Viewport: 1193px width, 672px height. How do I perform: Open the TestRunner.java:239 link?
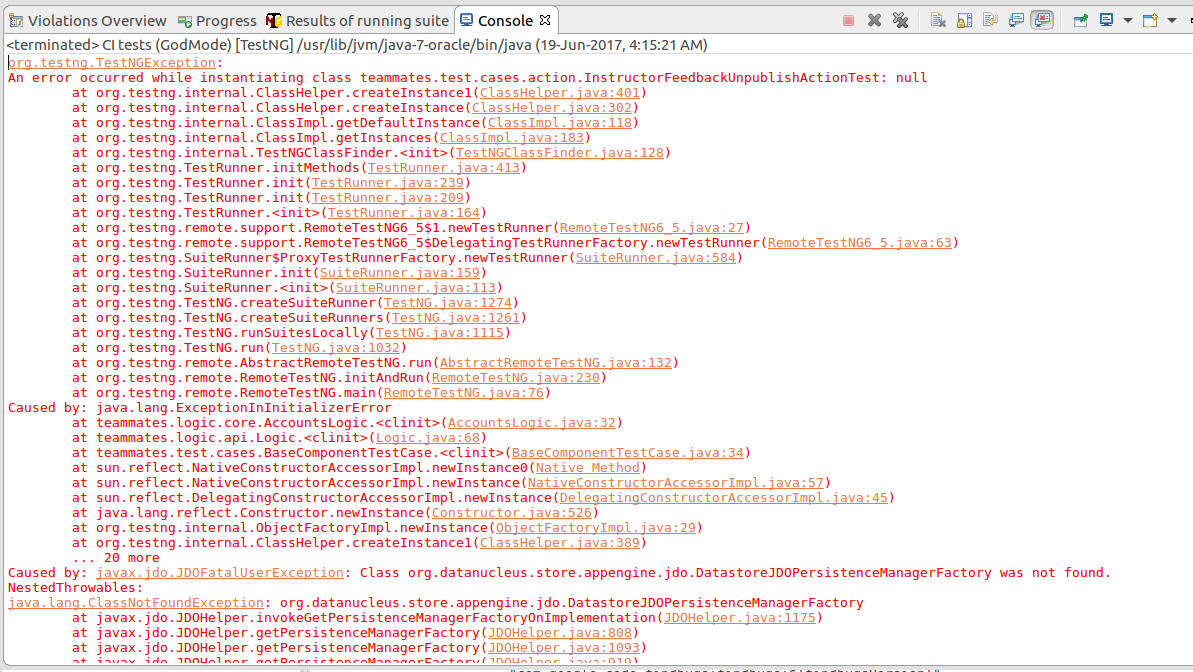pos(388,183)
